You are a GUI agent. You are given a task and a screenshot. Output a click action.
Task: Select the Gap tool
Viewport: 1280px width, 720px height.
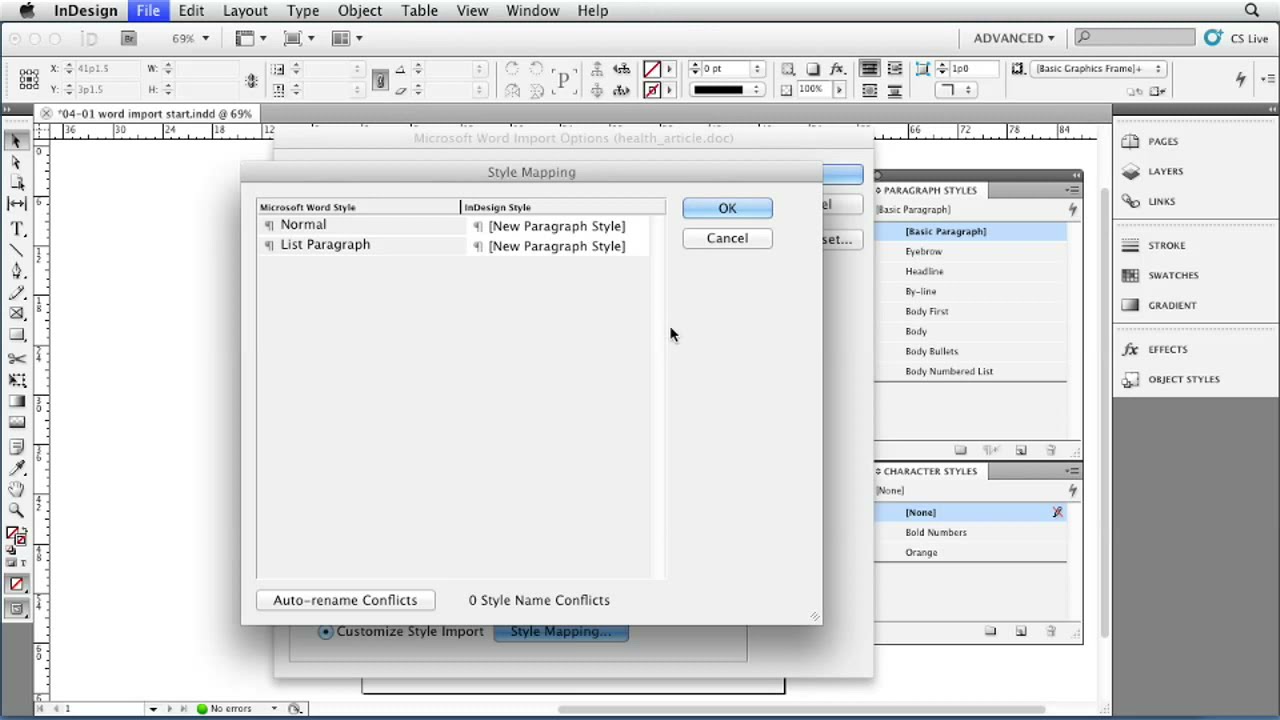17,204
